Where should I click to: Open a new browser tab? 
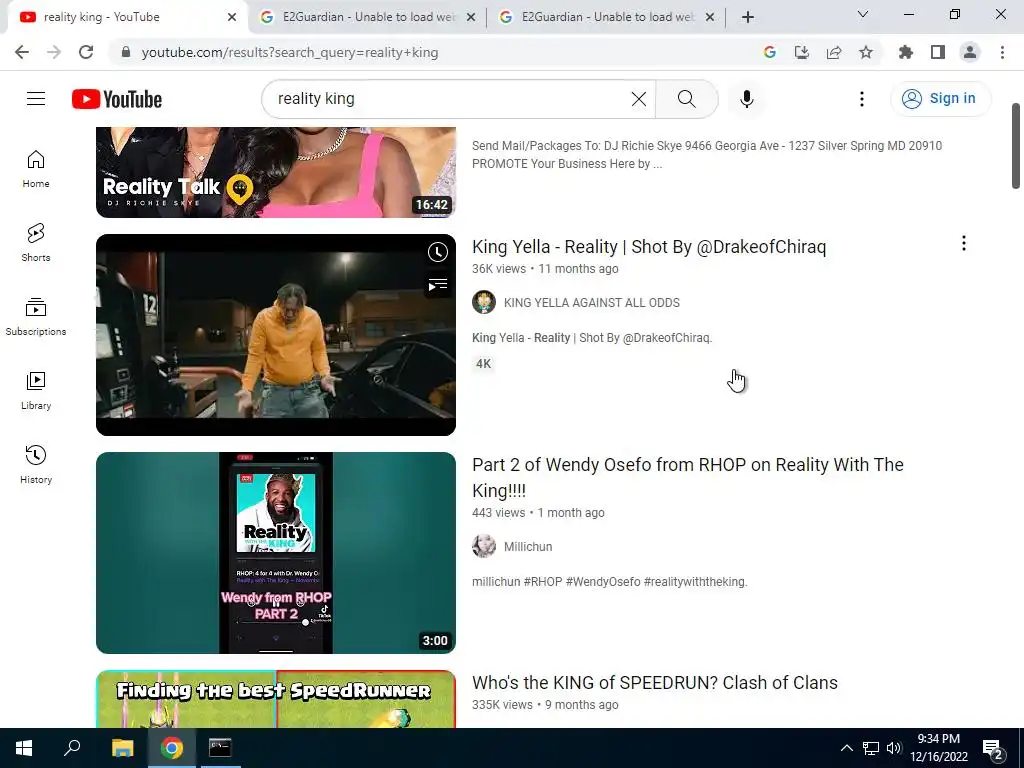point(748,18)
